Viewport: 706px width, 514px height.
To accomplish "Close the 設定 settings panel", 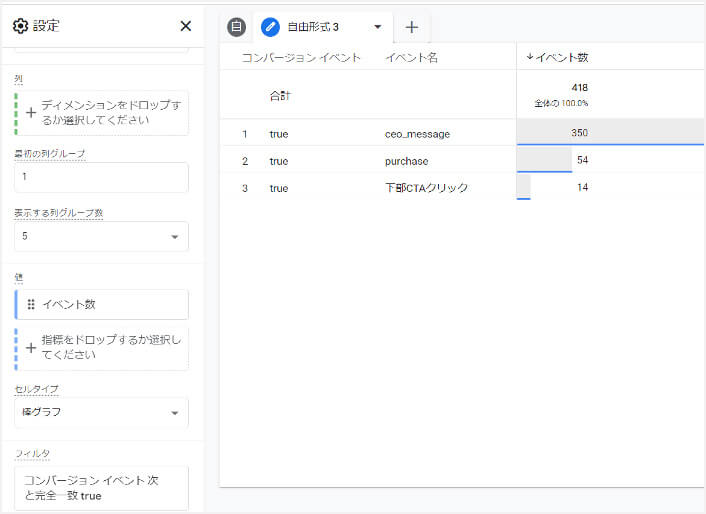I will [x=186, y=26].
